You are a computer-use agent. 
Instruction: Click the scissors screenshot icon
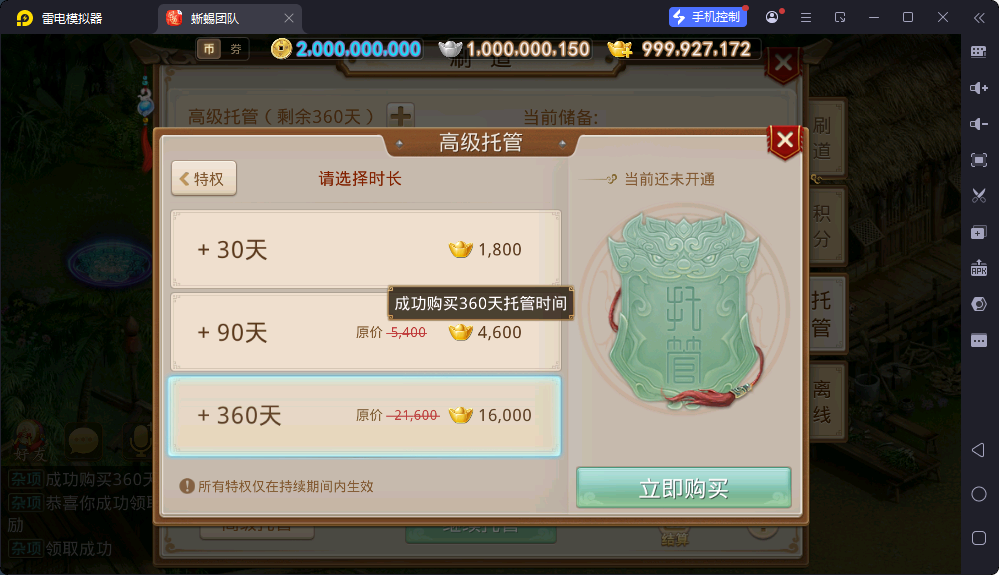[x=979, y=195]
